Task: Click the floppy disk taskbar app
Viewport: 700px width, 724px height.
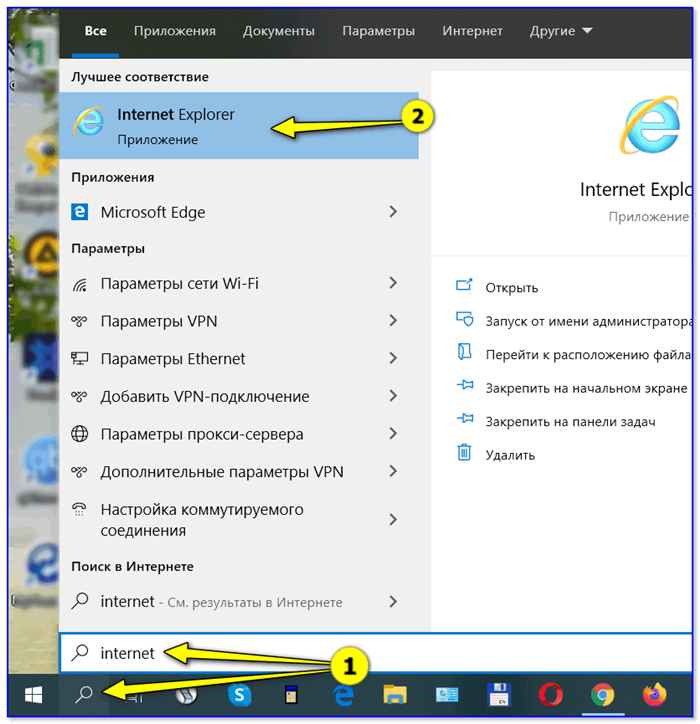Action: 499,694
